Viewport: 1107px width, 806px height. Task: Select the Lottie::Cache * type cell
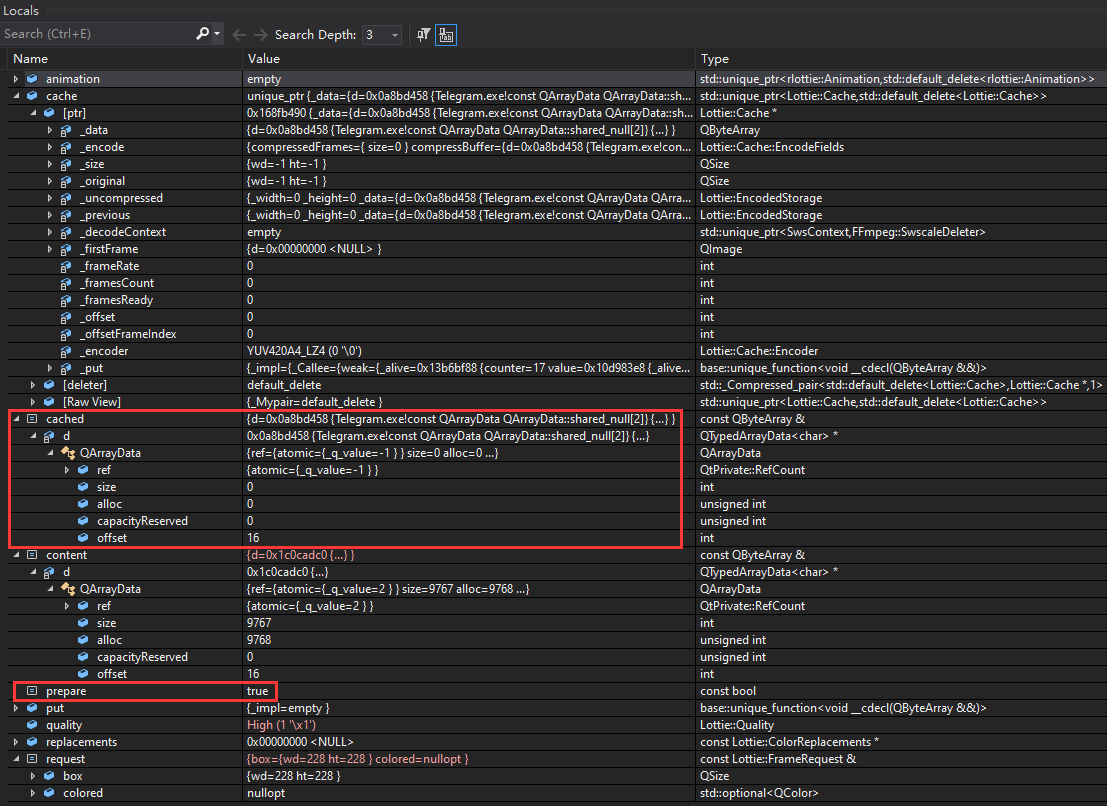[738, 113]
